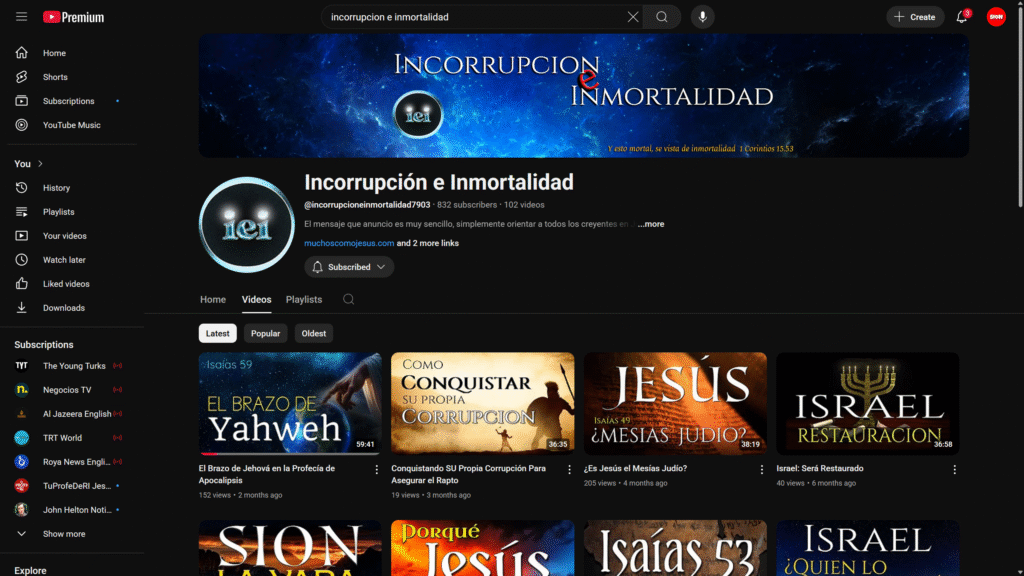Open the notifications bell

[962, 17]
